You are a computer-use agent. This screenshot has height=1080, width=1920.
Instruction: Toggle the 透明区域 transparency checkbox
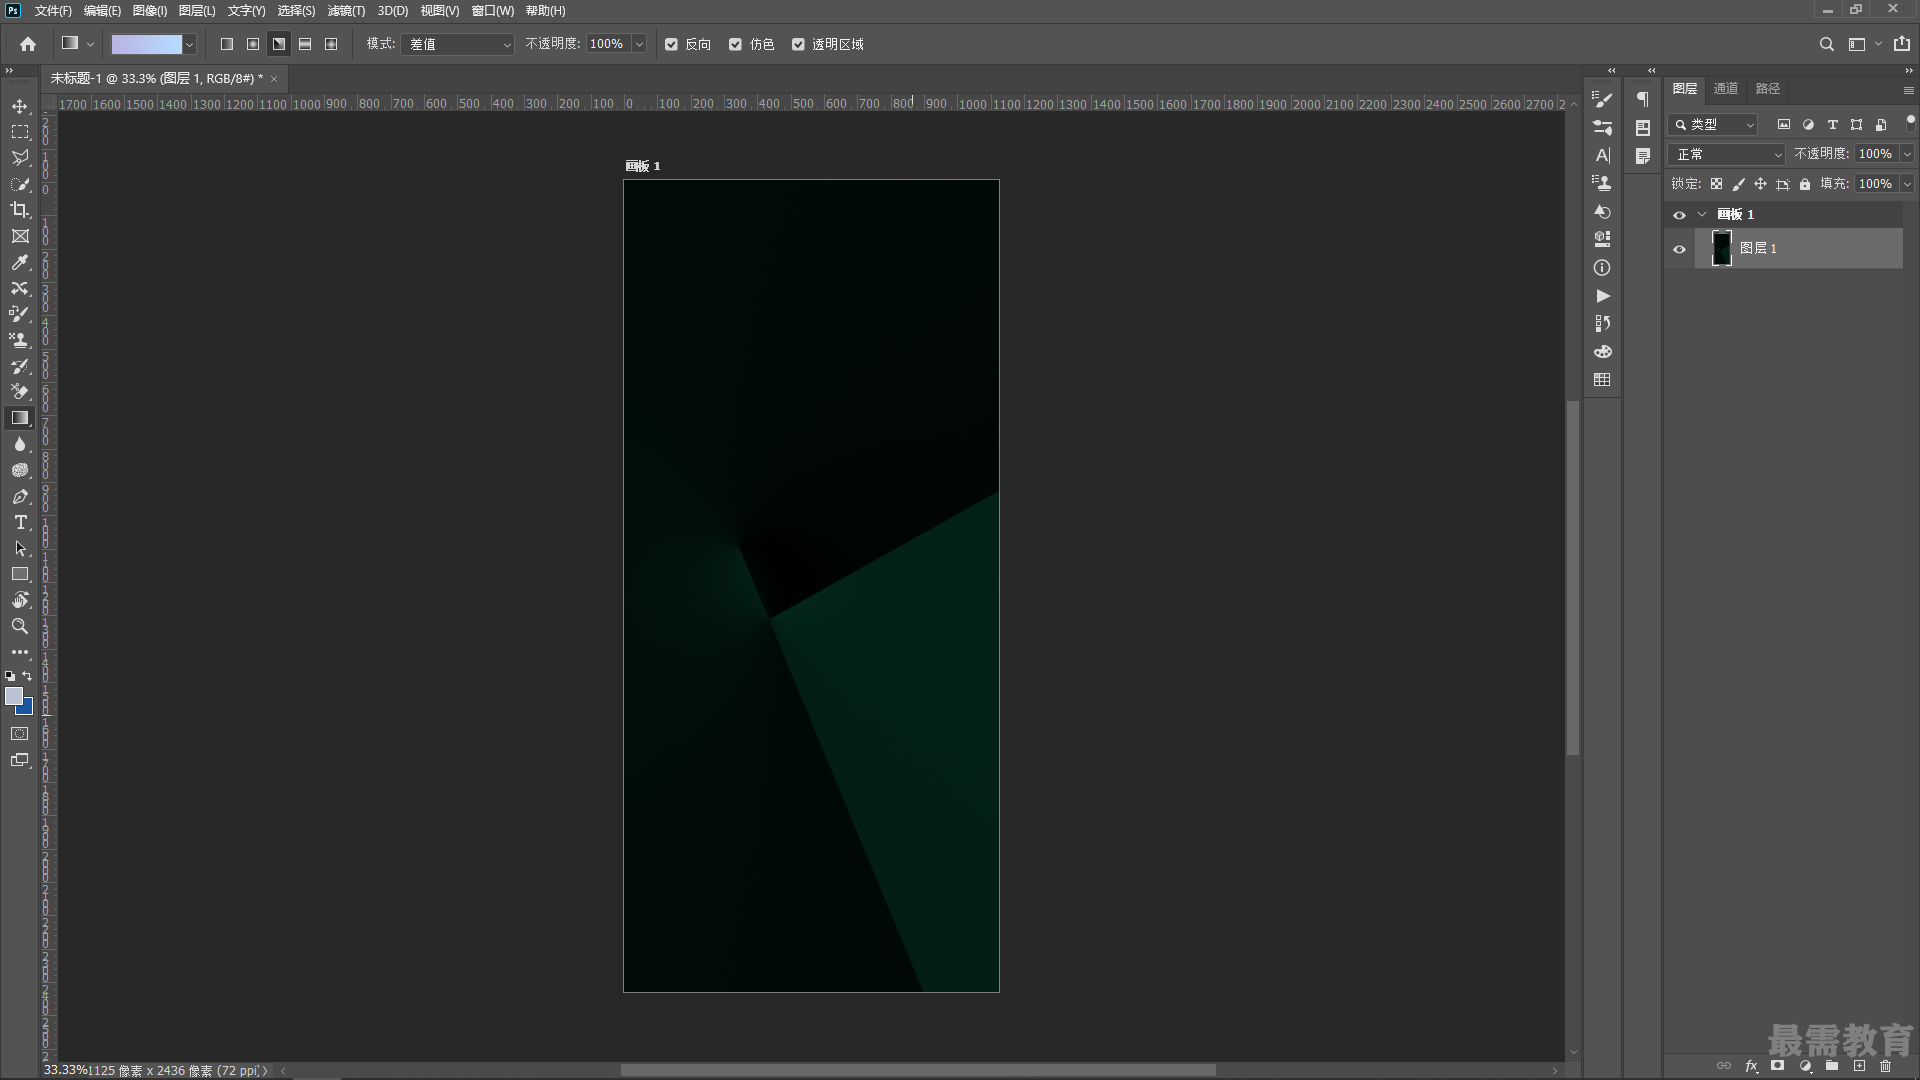point(798,44)
